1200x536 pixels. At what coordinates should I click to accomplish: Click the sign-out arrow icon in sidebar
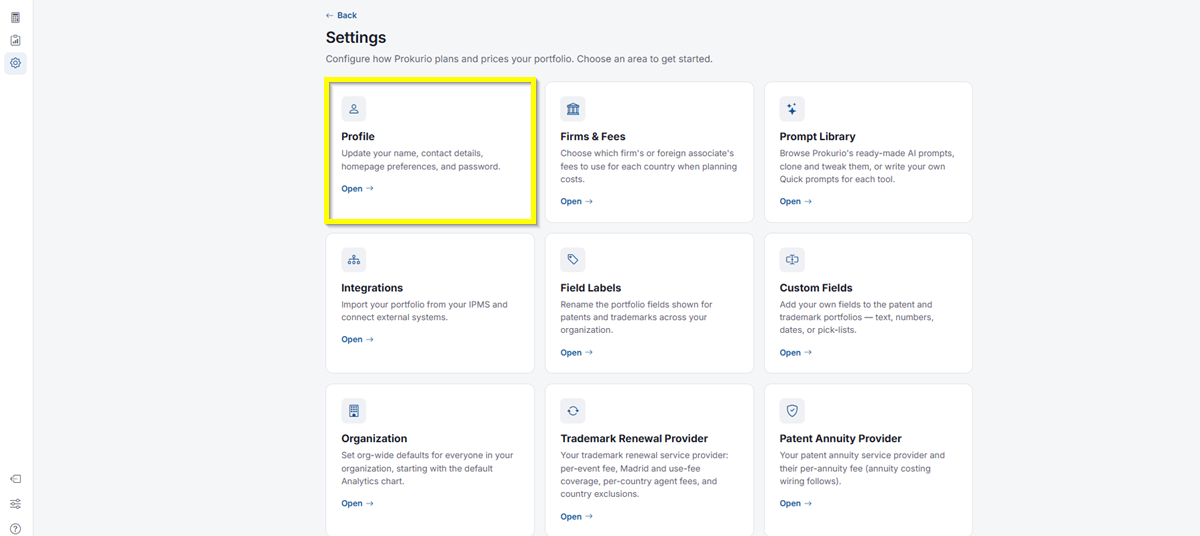click(x=15, y=479)
